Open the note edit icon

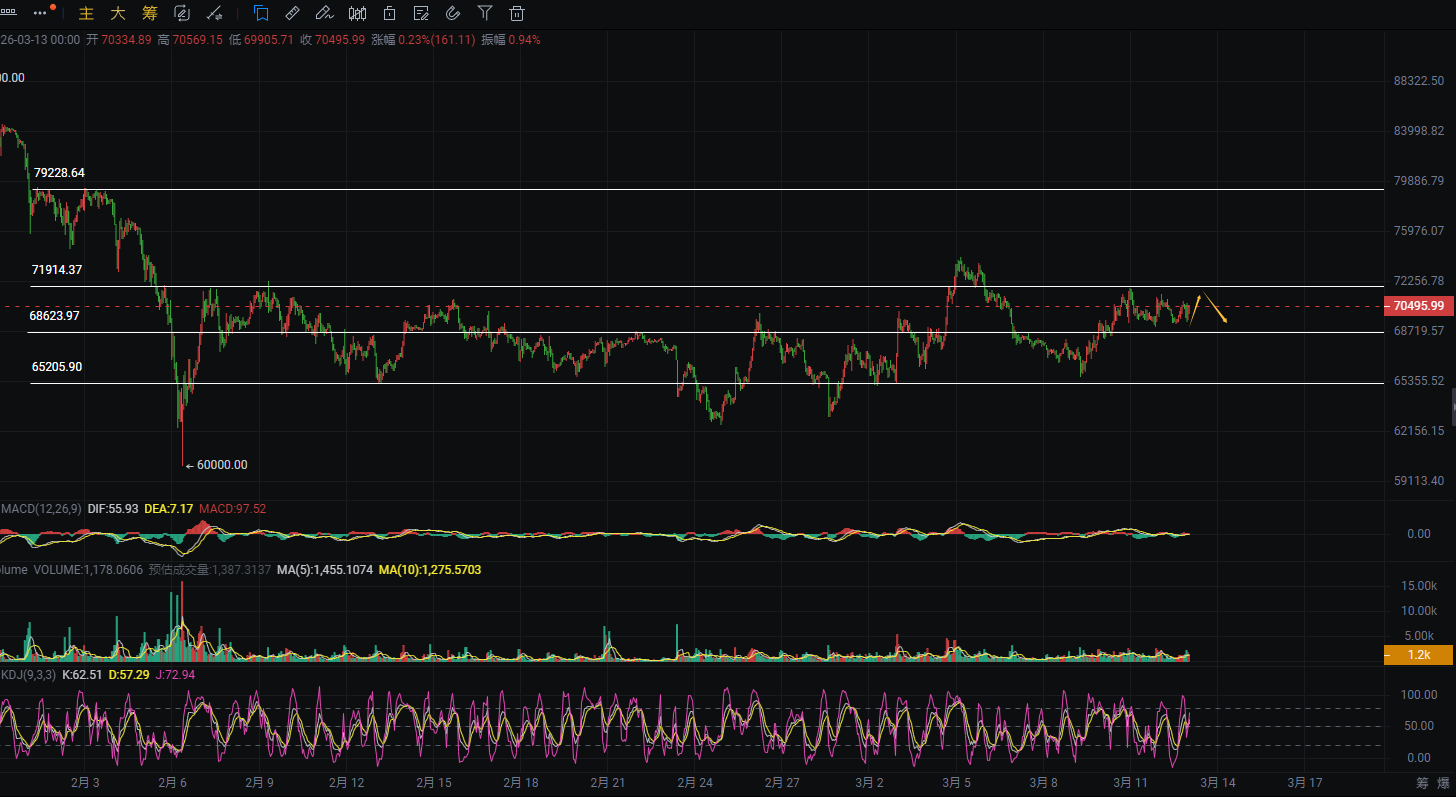click(x=421, y=13)
